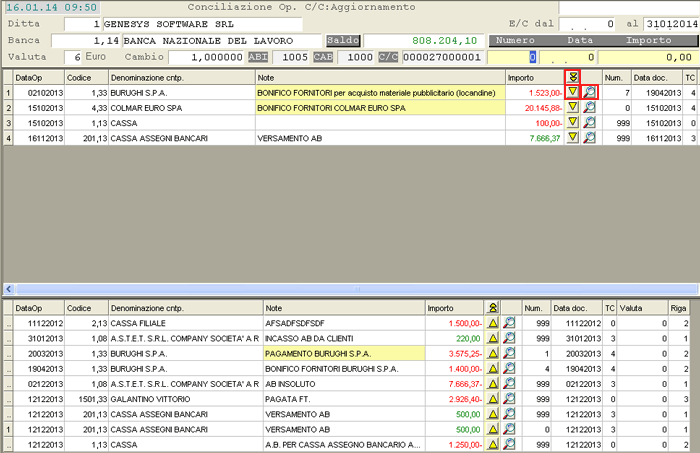
Task: Move up the PAGAMENTO BURUGHI S.P.A. row arrow
Action: coord(492,353)
